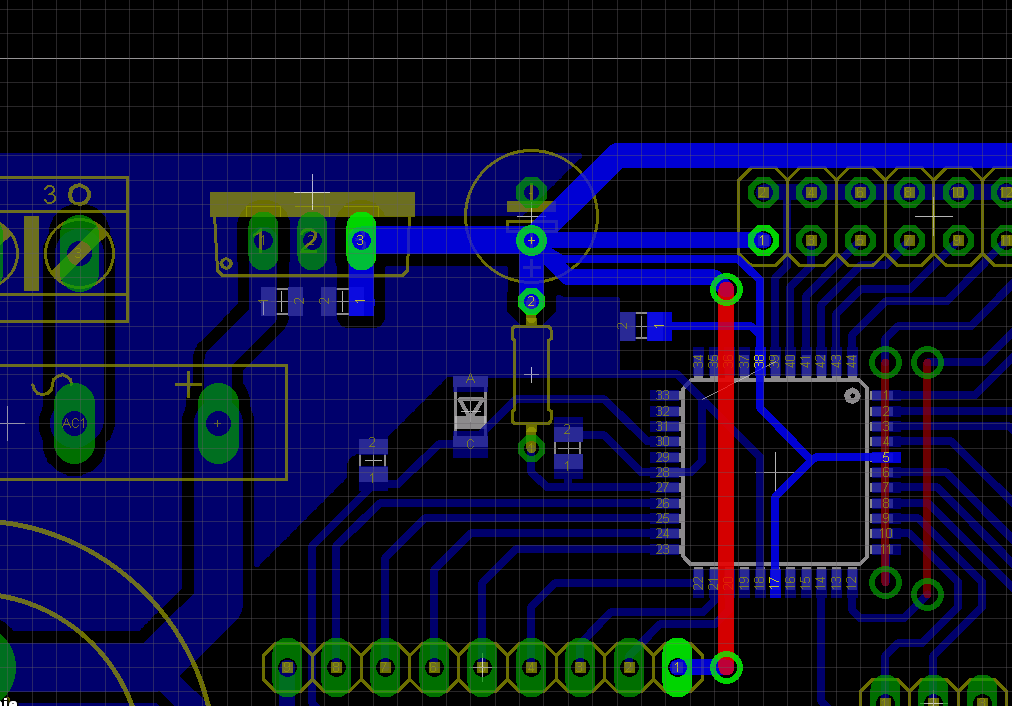Select pad 4 of the bottom header

point(531,667)
